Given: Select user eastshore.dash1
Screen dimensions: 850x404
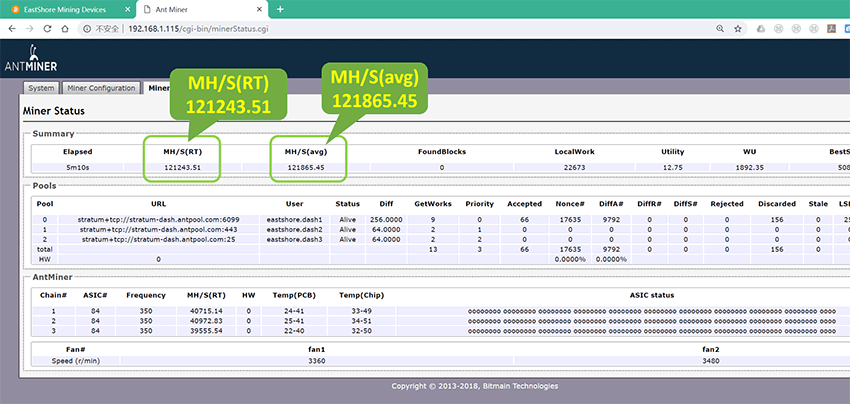Looking at the screenshot, I should 294,220.
